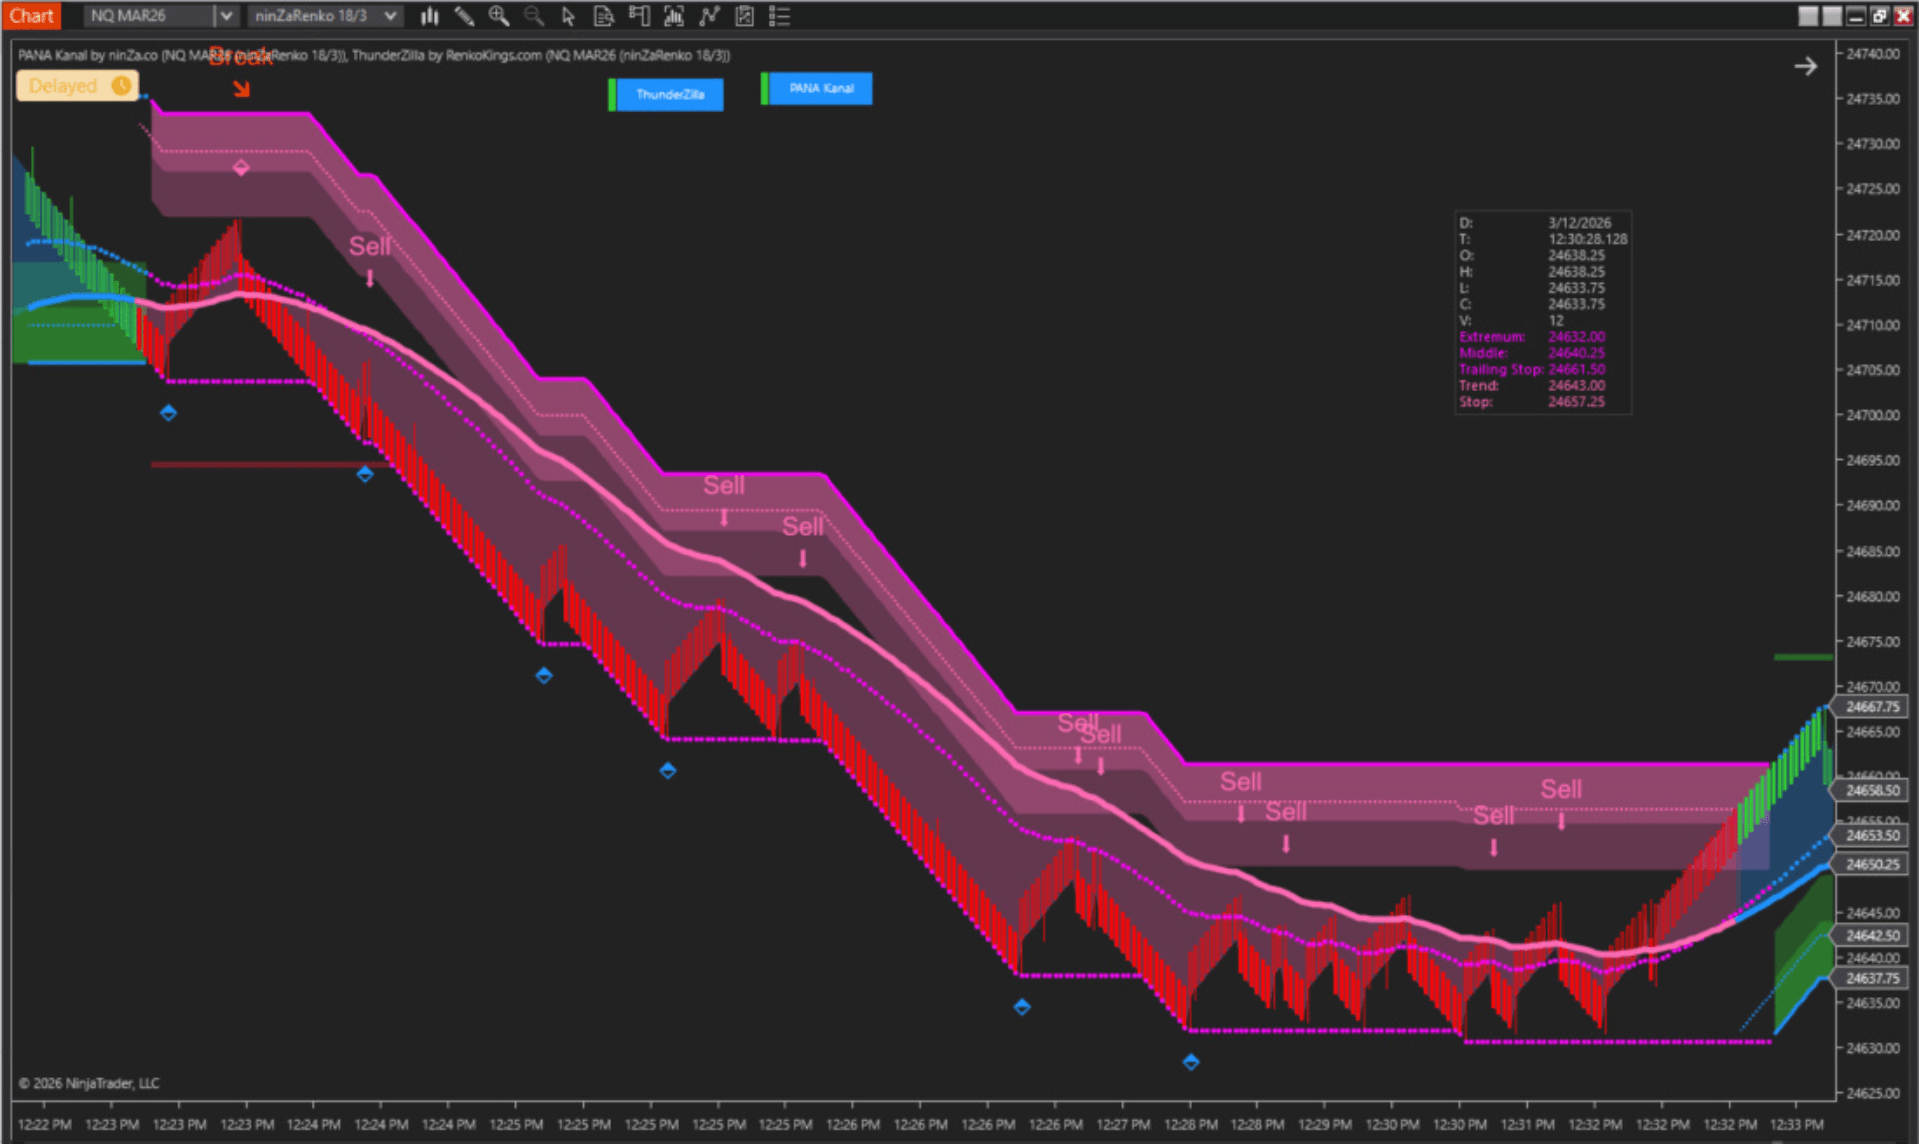The height and width of the screenshot is (1145, 1919).
Task: Click the clock icon in Delayed badge
Action: pos(121,86)
